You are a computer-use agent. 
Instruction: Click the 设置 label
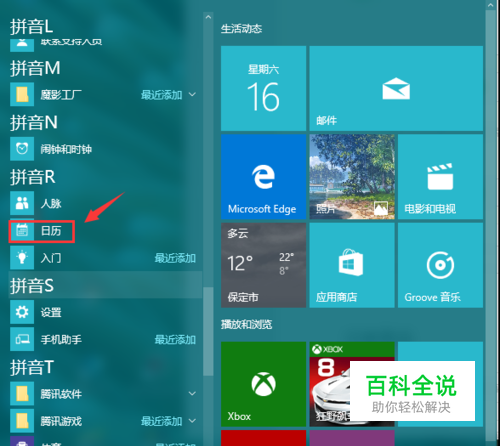[x=51, y=312]
